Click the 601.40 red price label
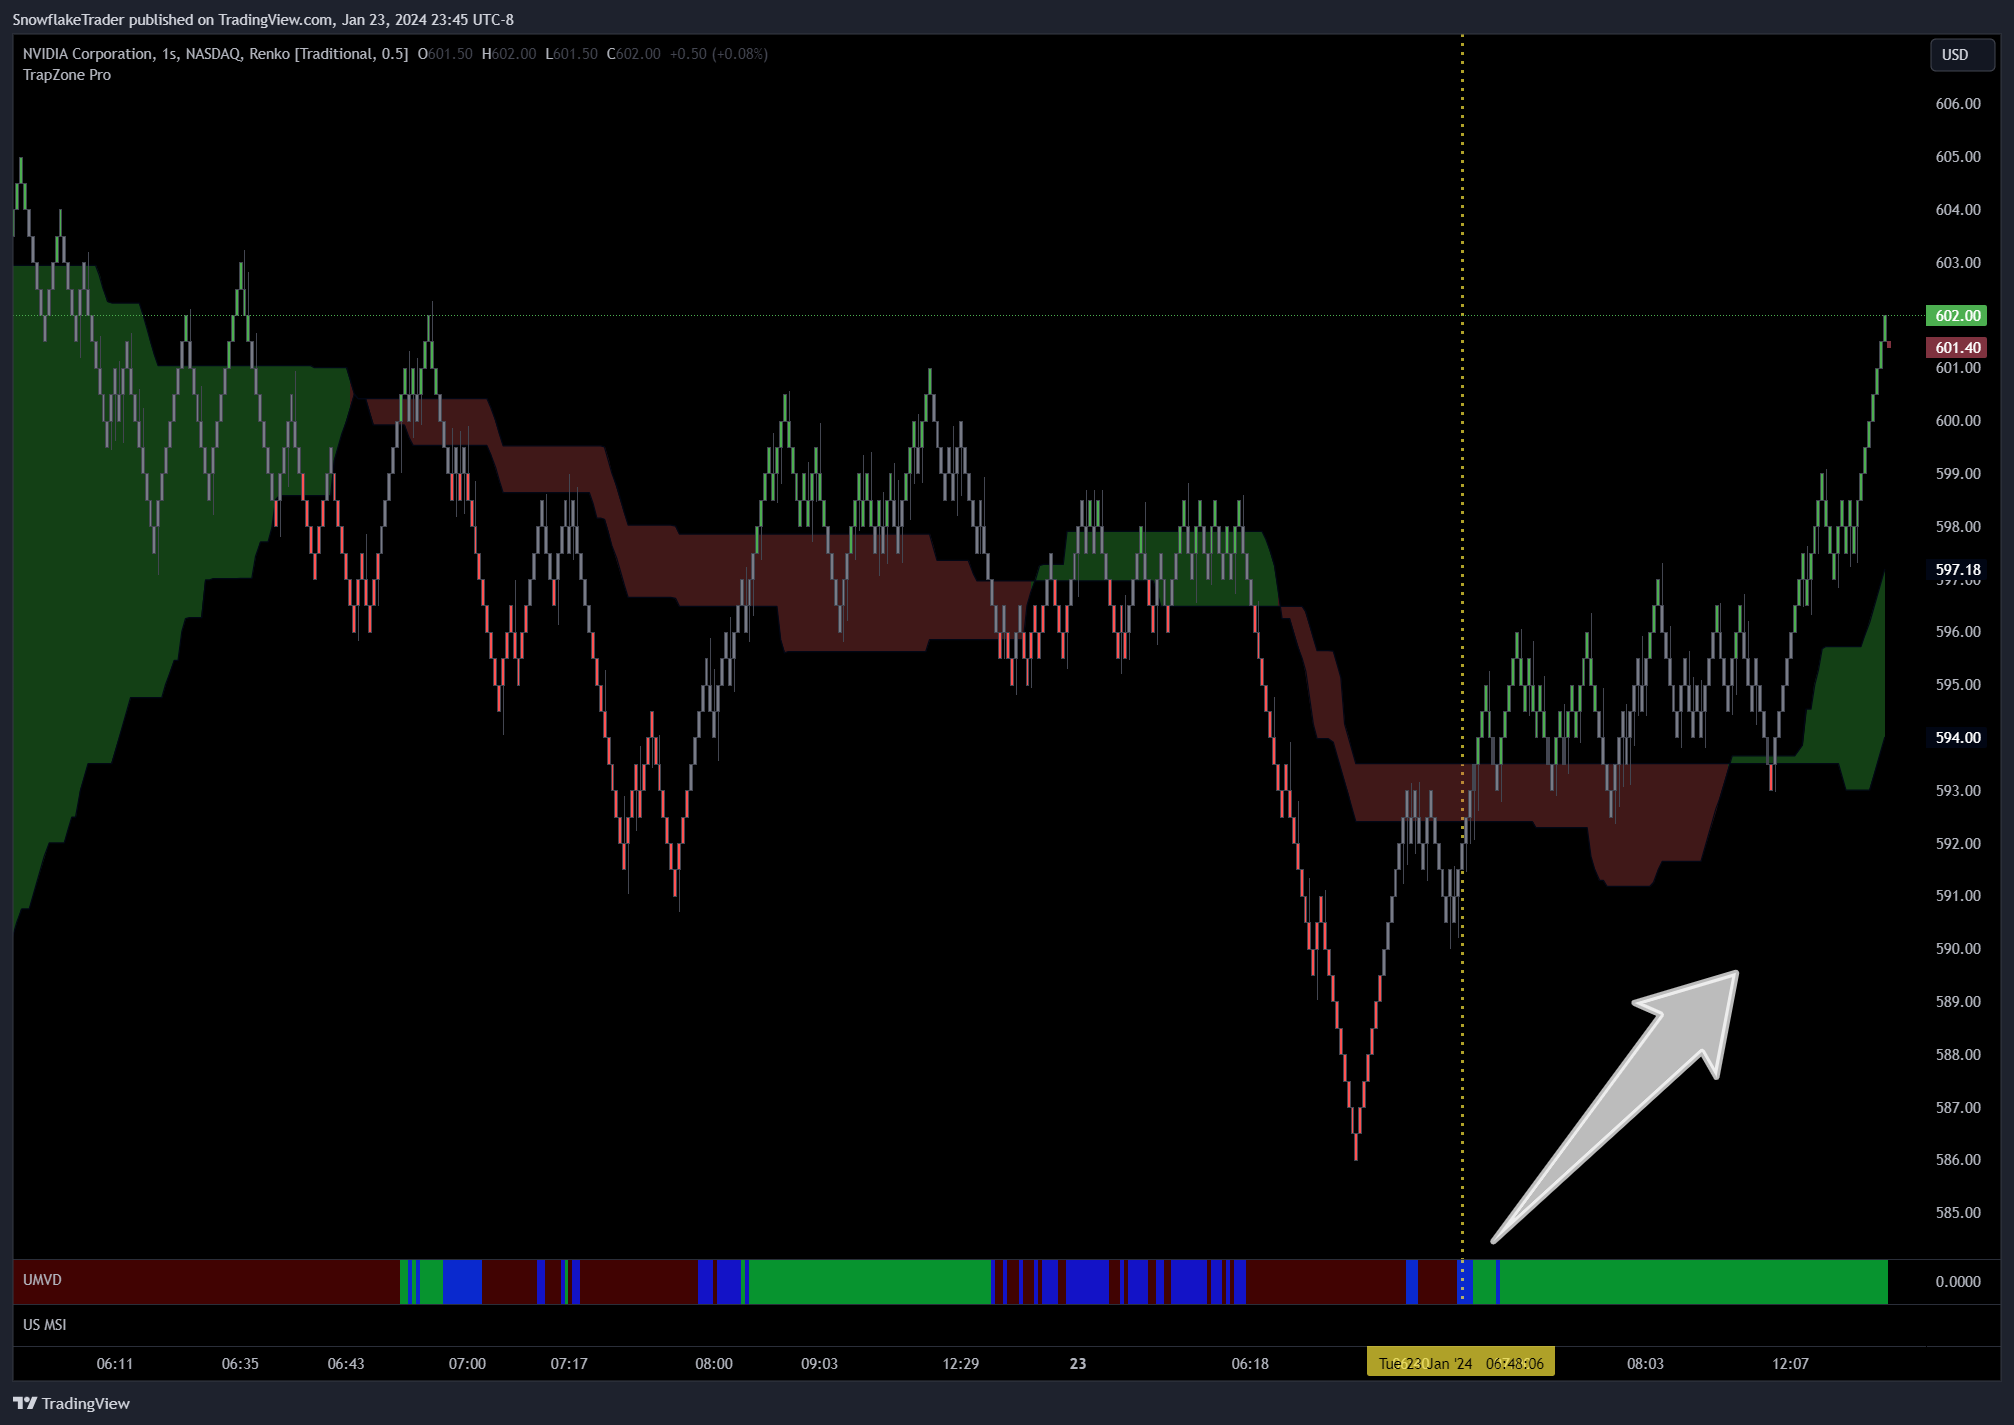Image resolution: width=2014 pixels, height=1425 pixels. pos(1957,347)
